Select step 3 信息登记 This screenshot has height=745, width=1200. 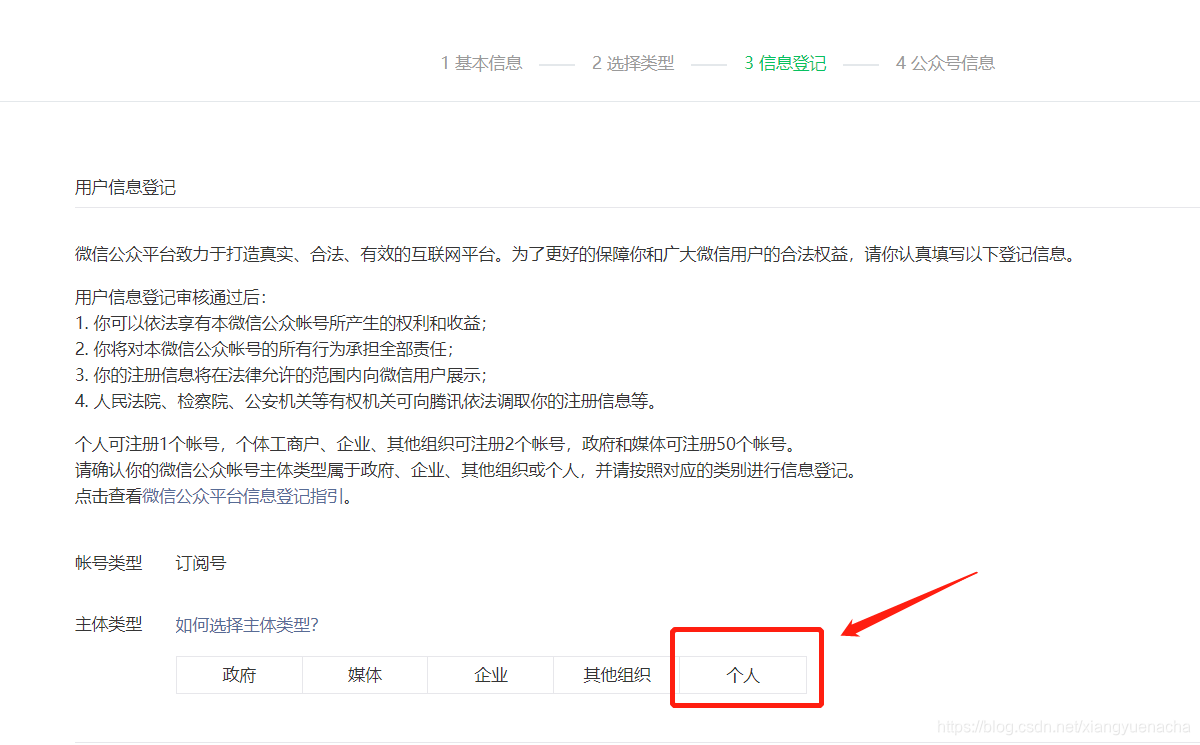tap(785, 63)
